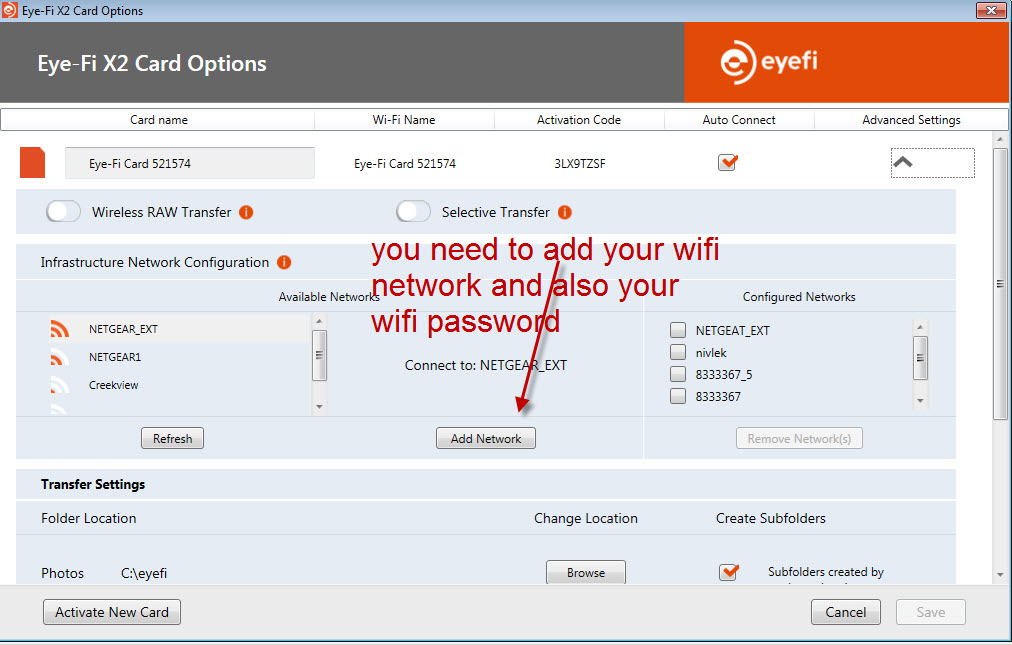Select Creekview in Available Networks
The height and width of the screenshot is (645, 1012).
(x=181, y=385)
